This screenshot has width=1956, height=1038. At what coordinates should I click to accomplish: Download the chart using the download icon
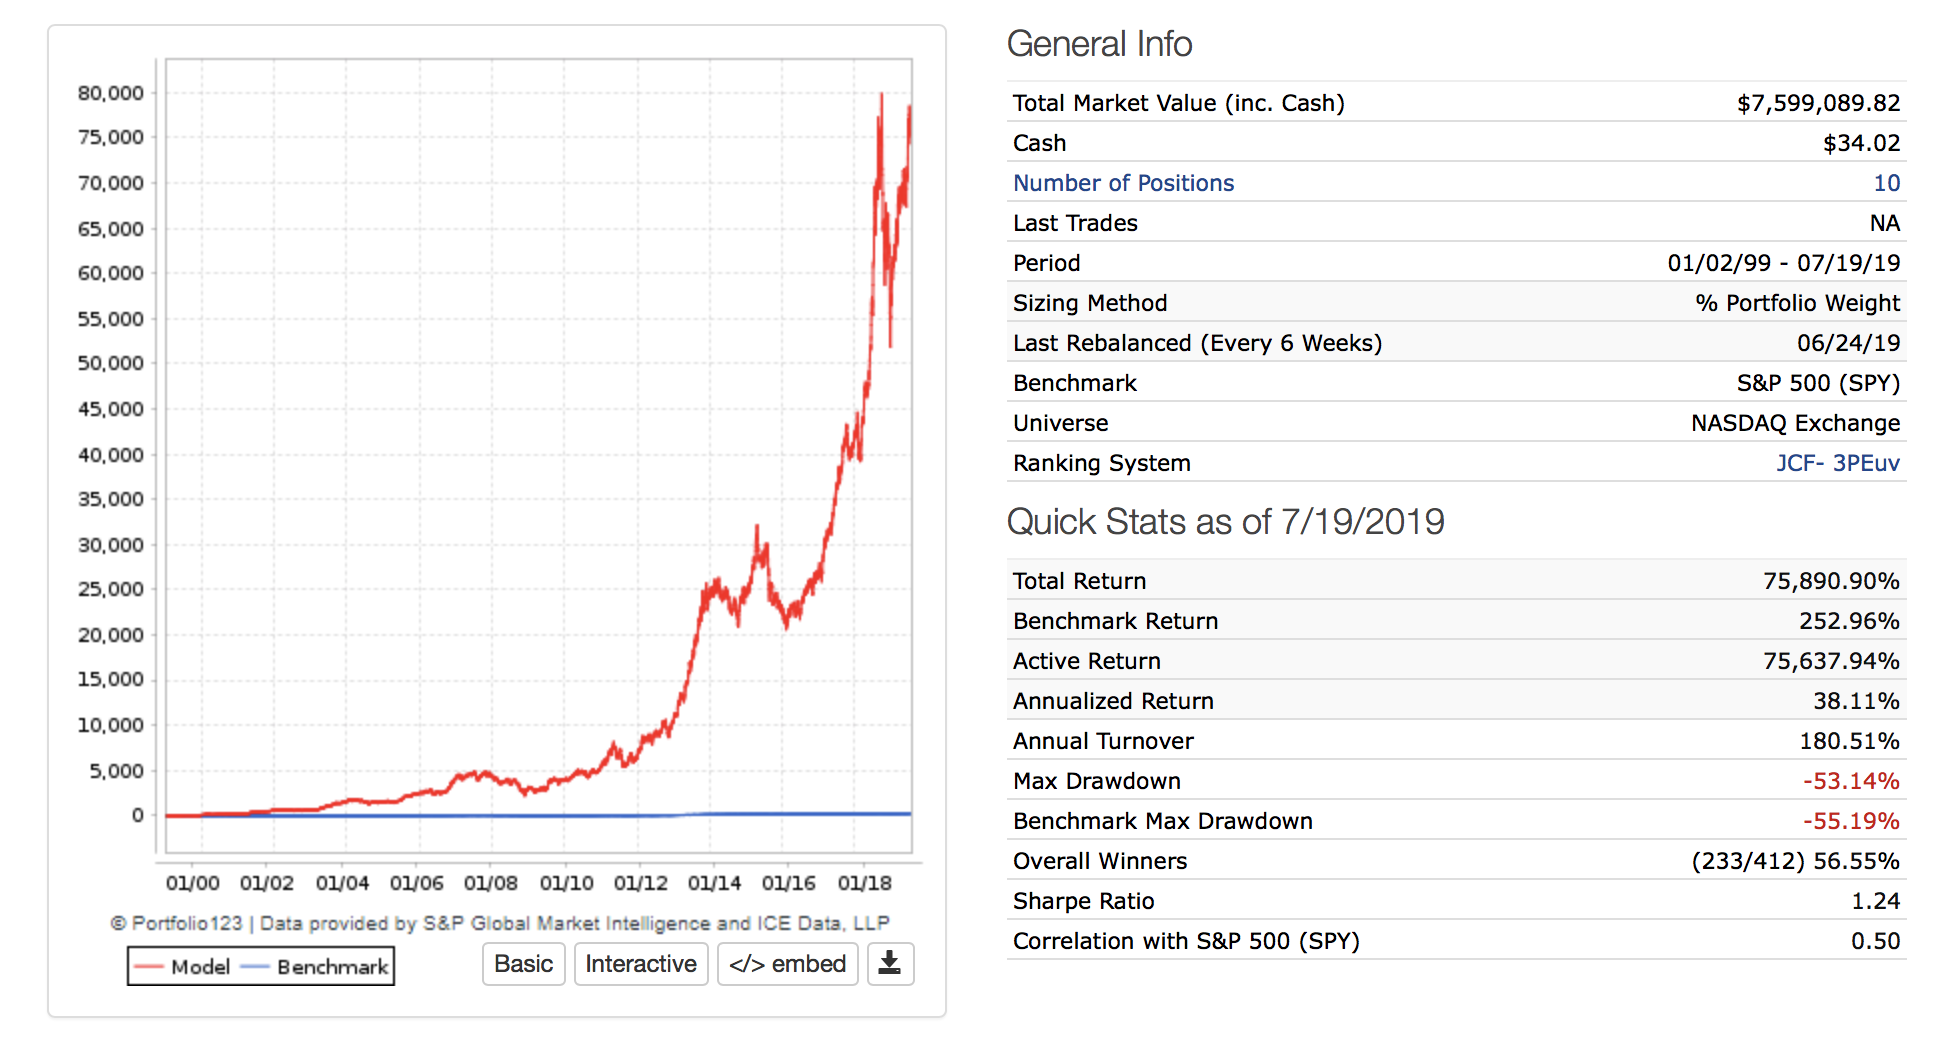point(889,964)
